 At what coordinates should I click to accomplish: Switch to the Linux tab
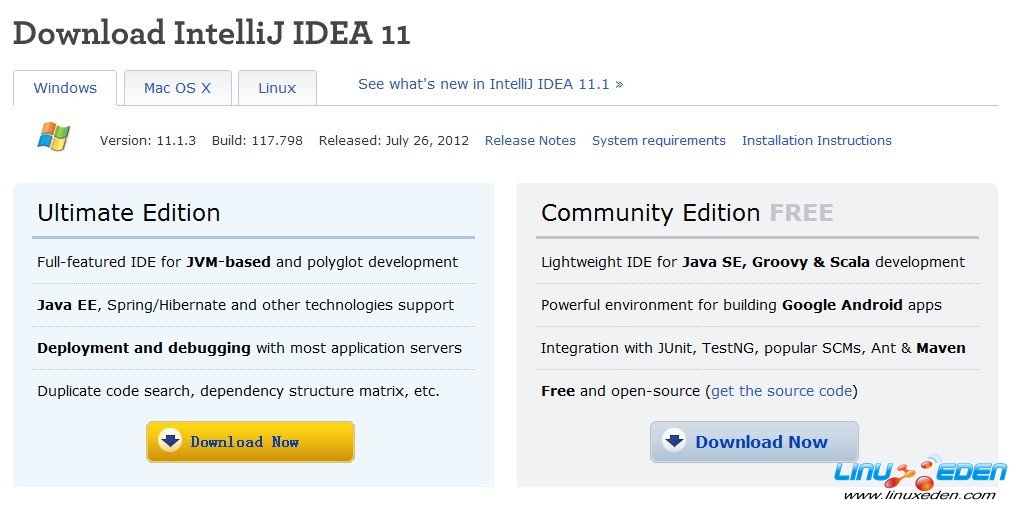tap(277, 88)
